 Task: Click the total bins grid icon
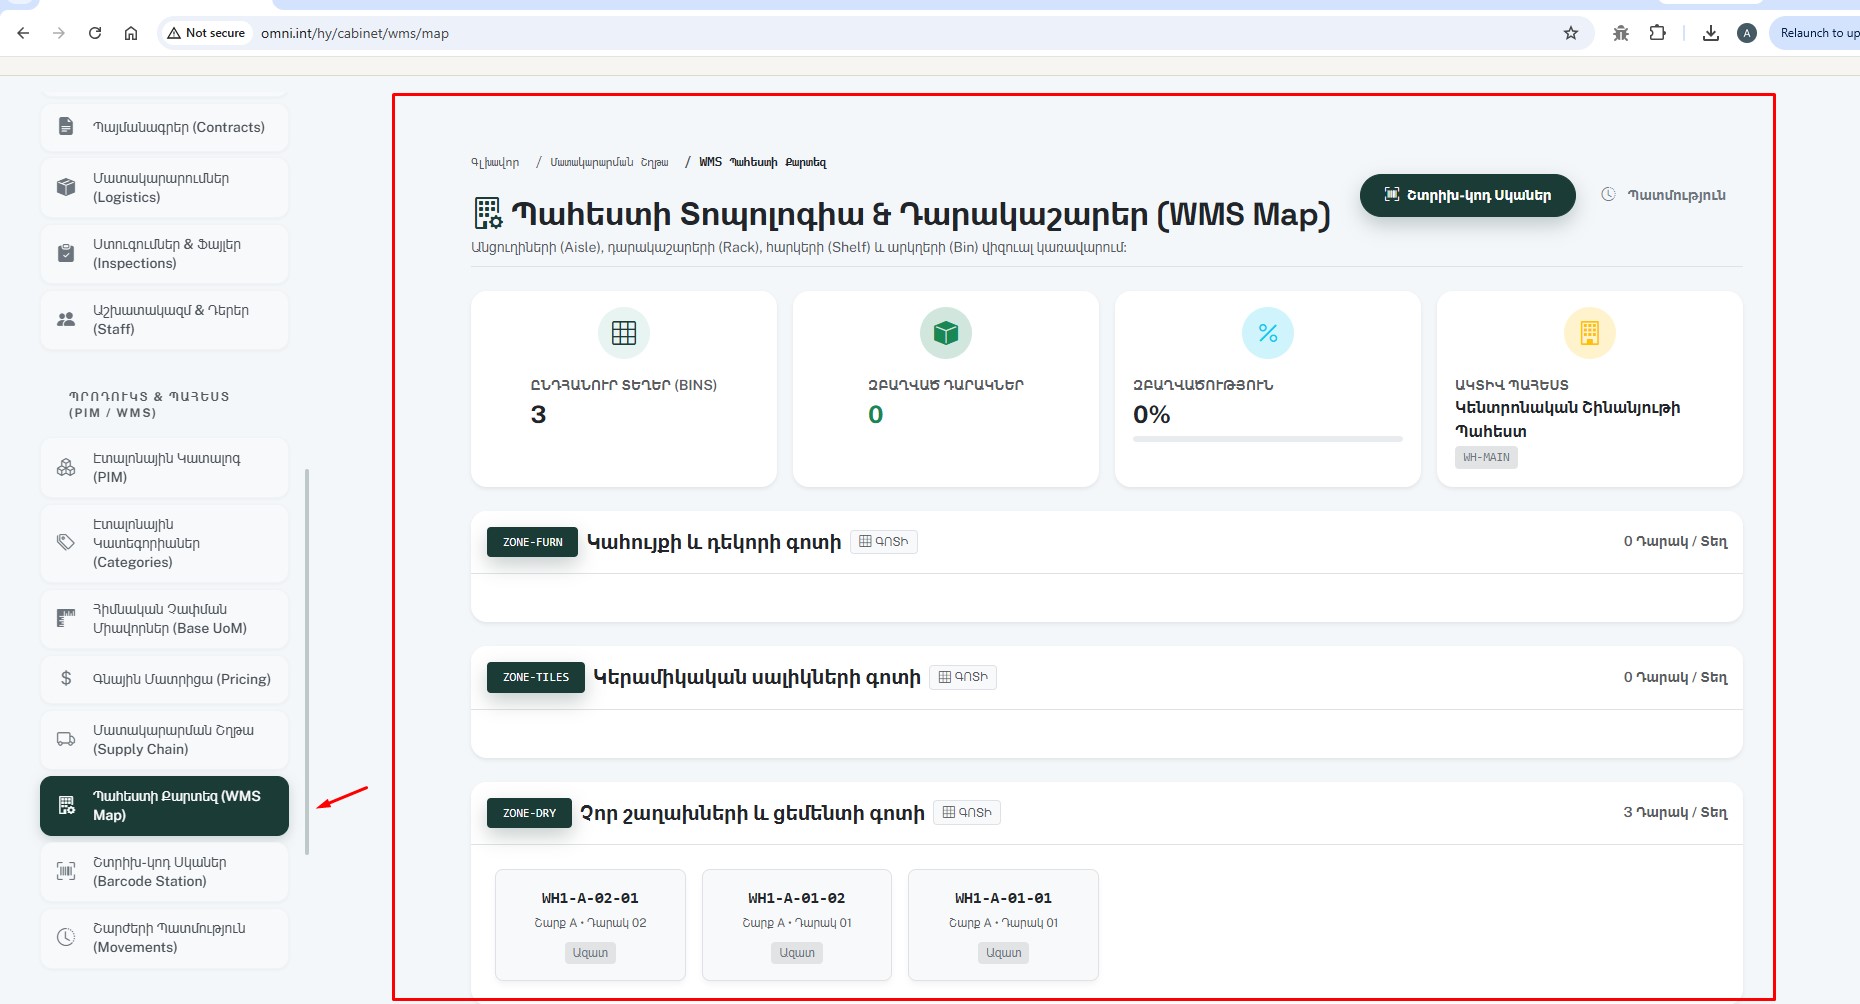(624, 333)
